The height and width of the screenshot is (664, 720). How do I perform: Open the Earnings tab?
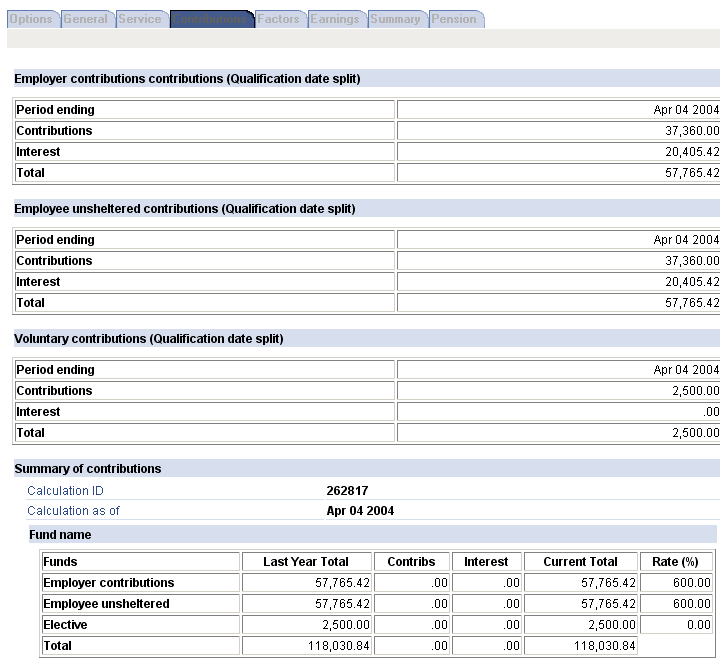coord(335,19)
